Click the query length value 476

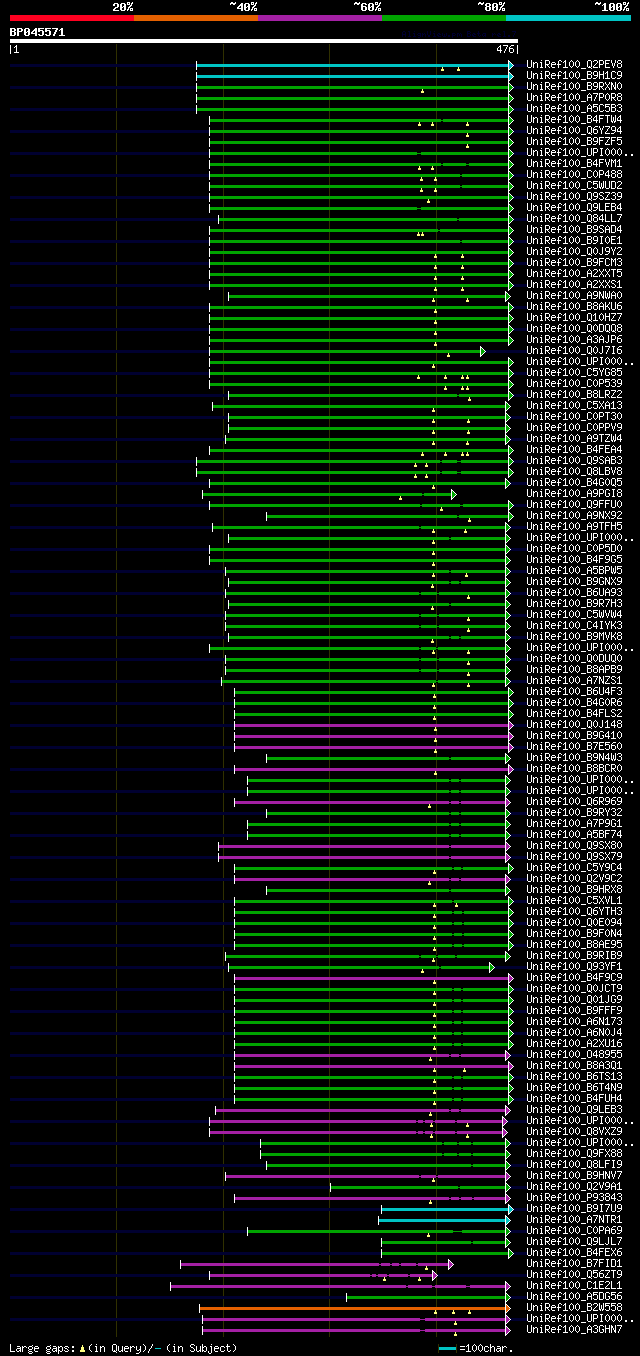(505, 48)
